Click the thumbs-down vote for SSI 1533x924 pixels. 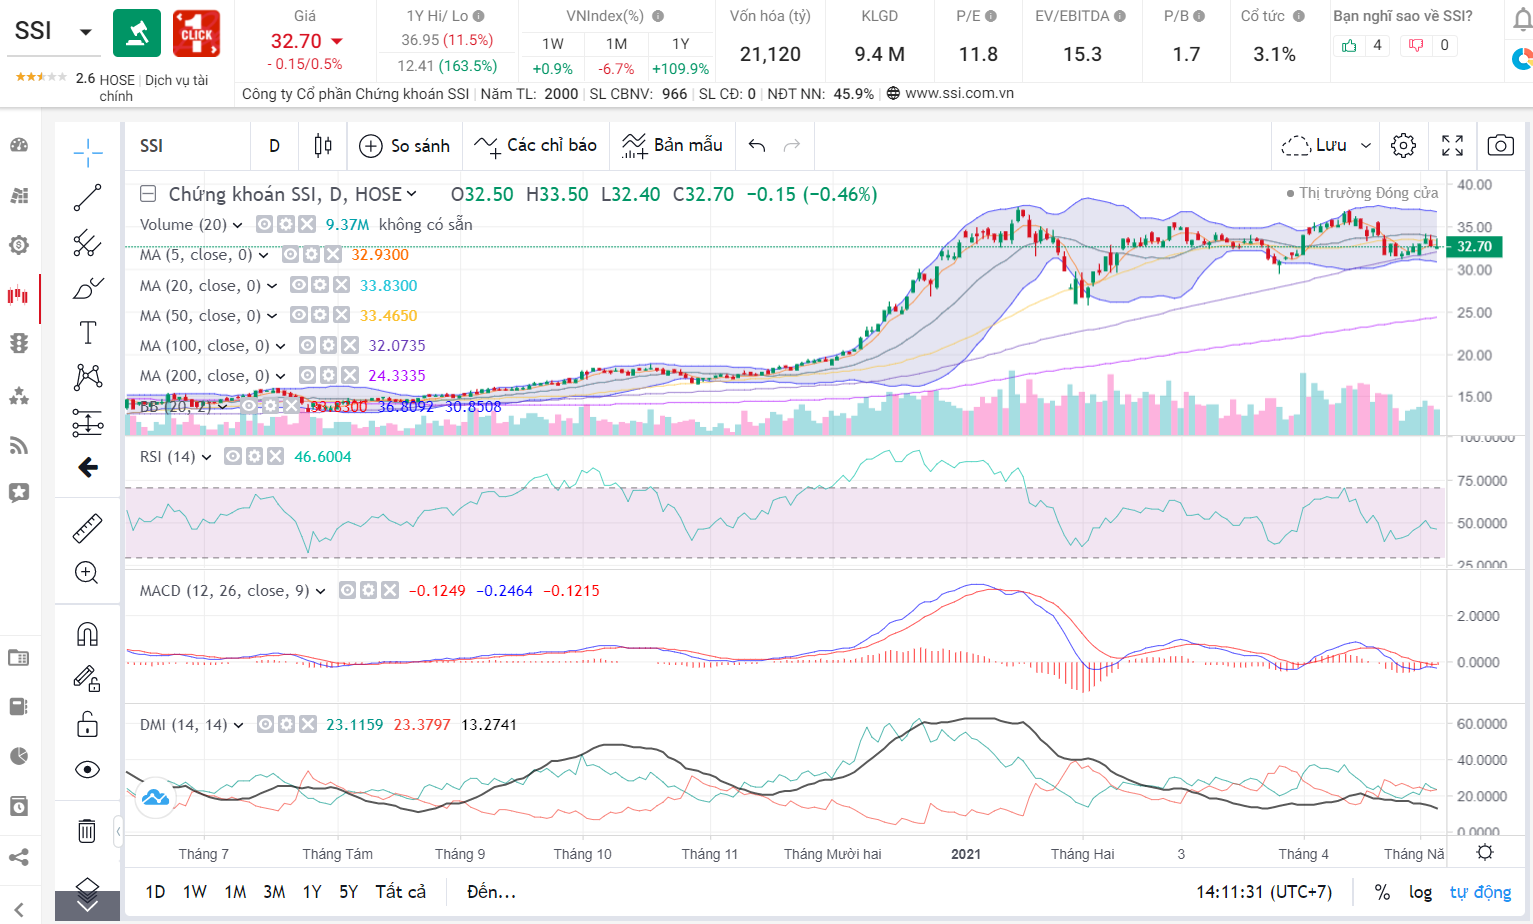point(1416,45)
